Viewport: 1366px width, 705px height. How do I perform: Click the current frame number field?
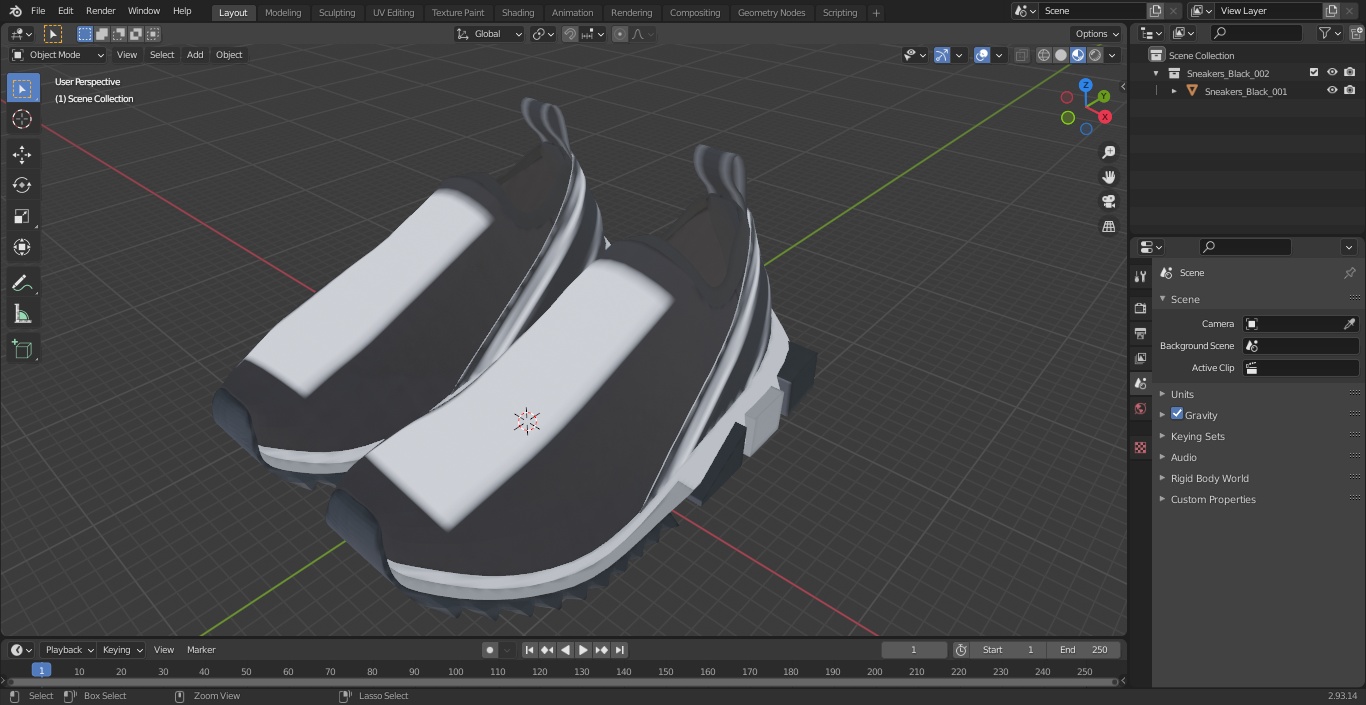click(914, 650)
